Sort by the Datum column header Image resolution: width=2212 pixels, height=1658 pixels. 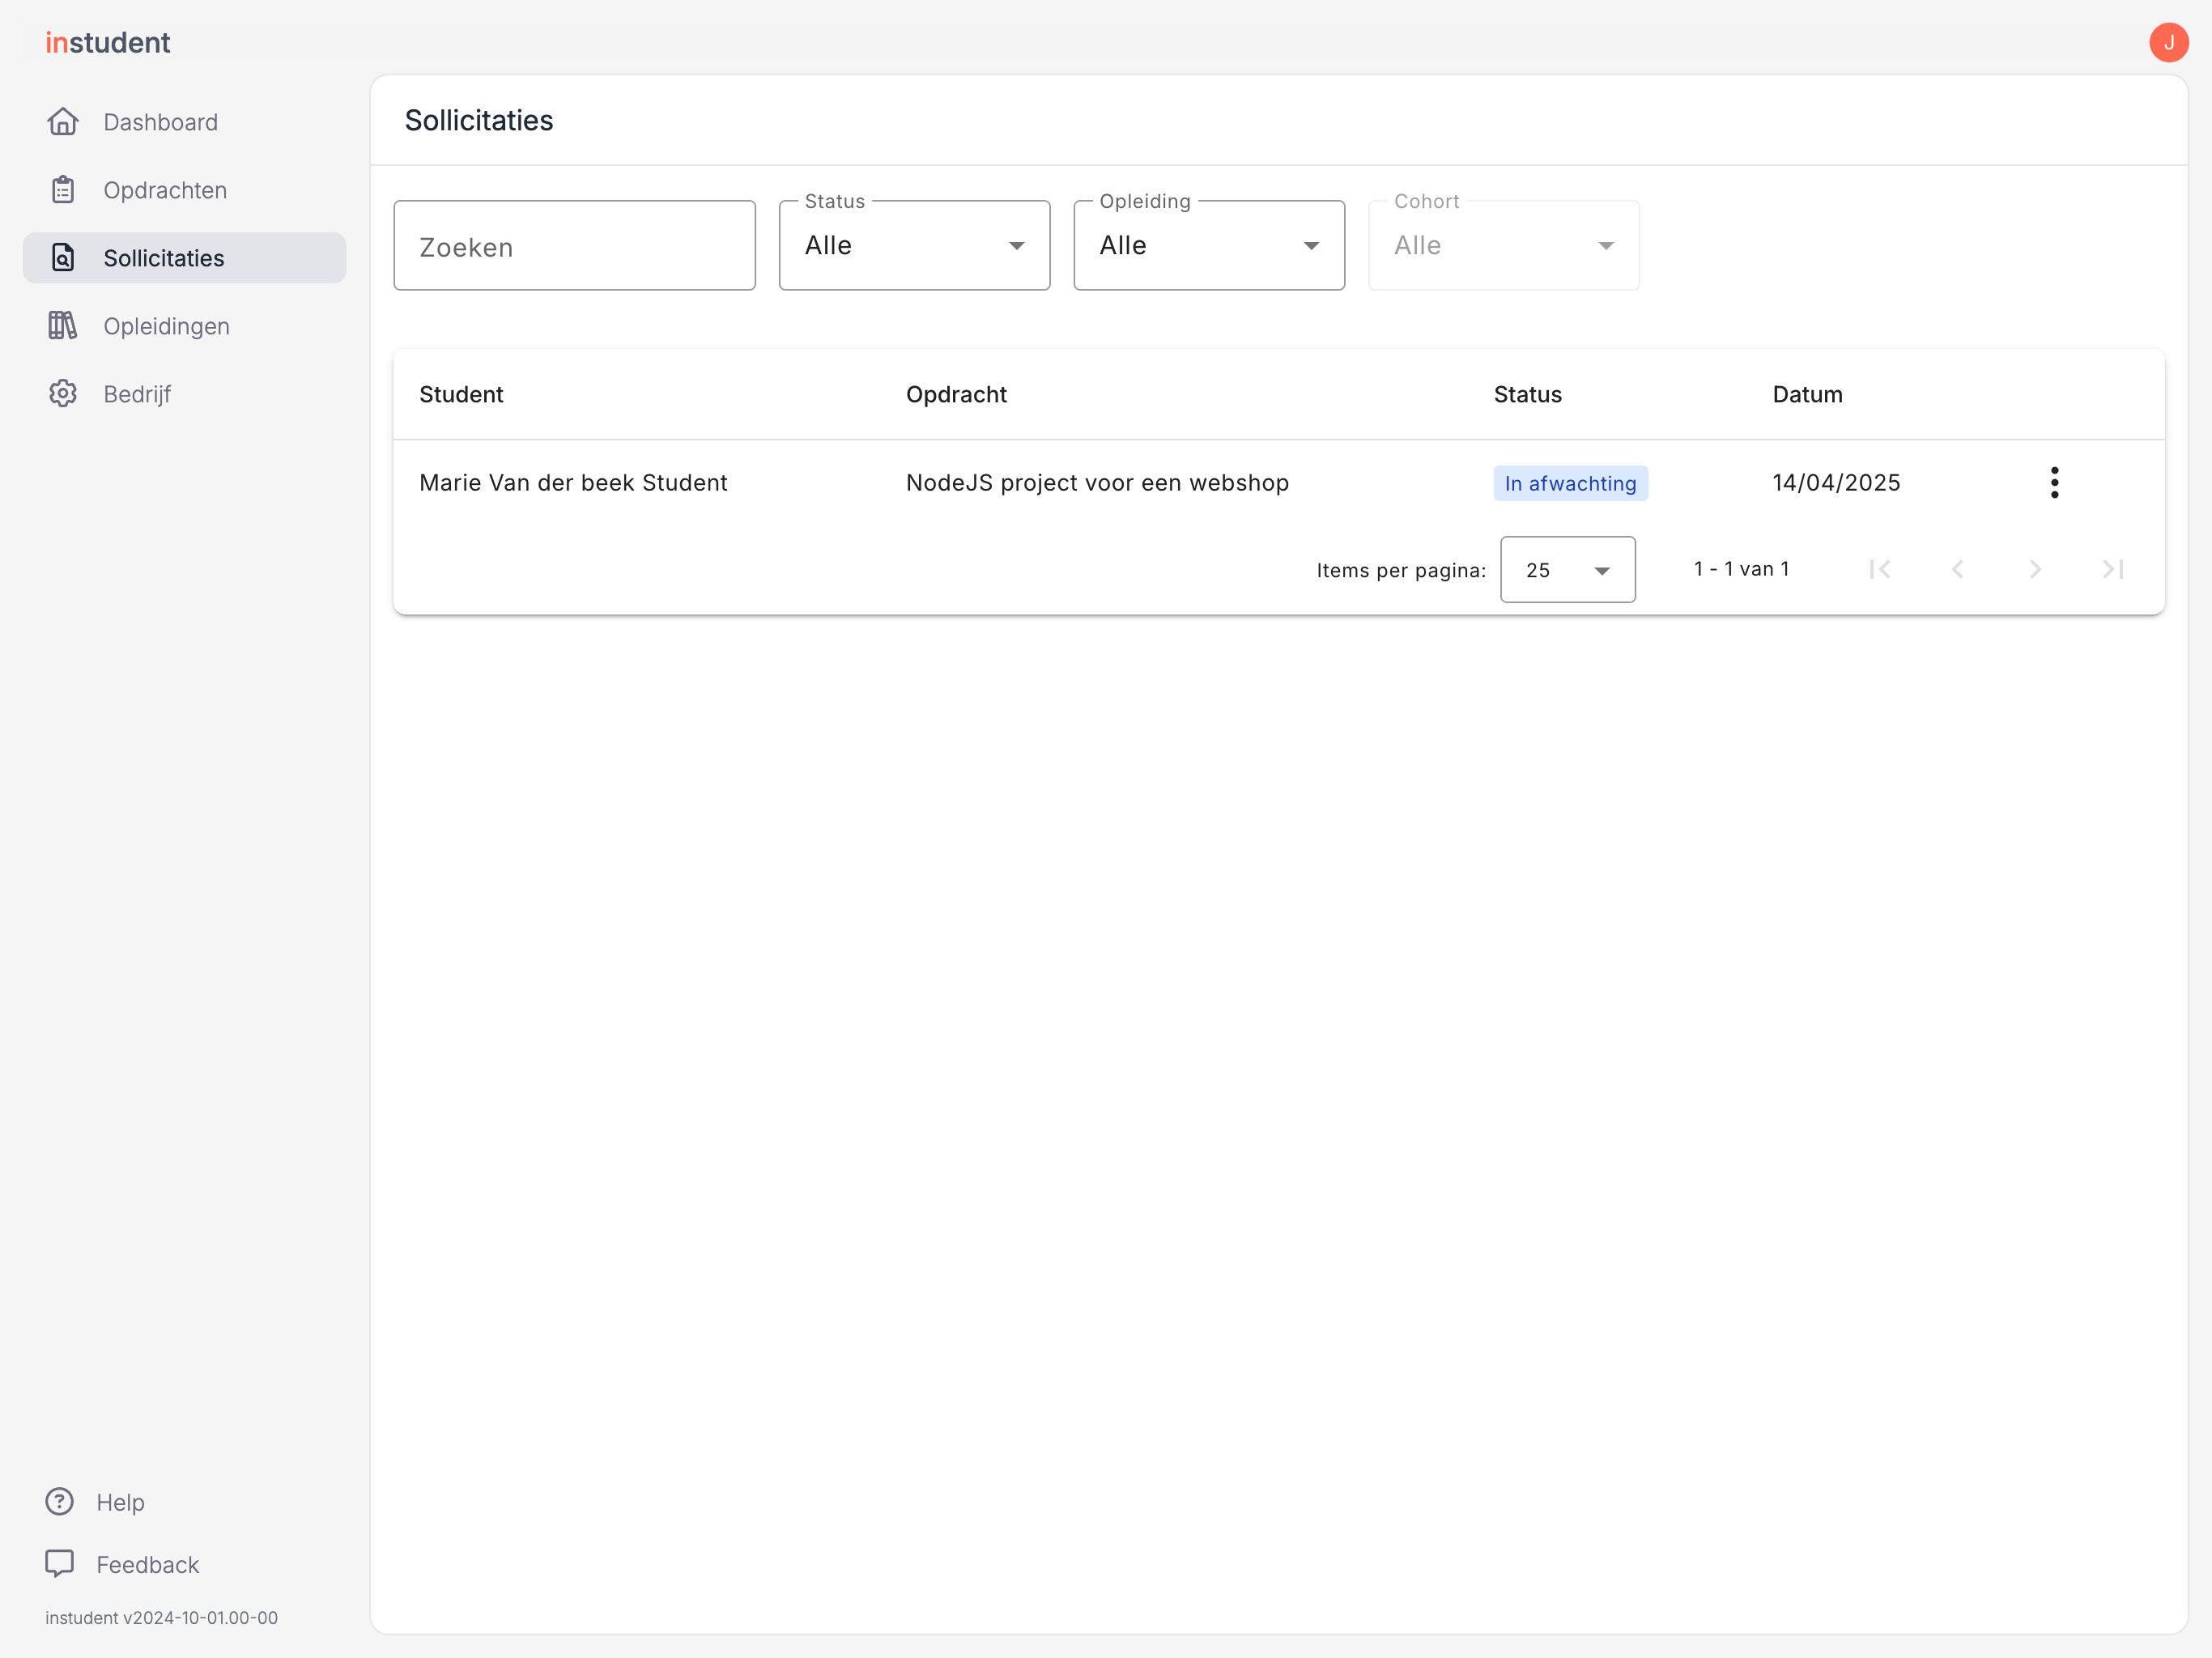click(x=1807, y=395)
